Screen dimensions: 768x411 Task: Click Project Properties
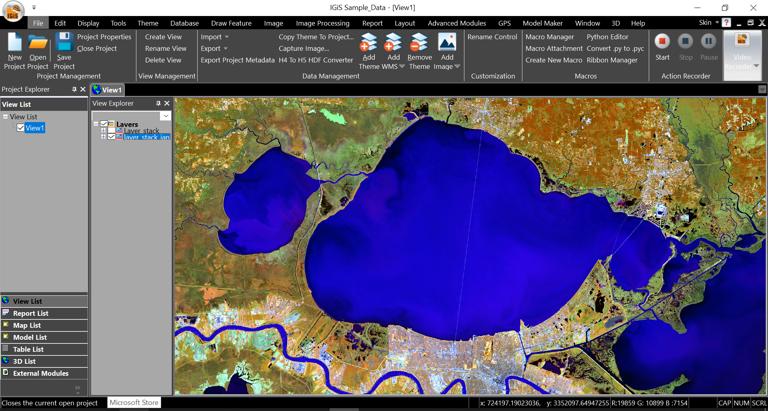tap(104, 37)
